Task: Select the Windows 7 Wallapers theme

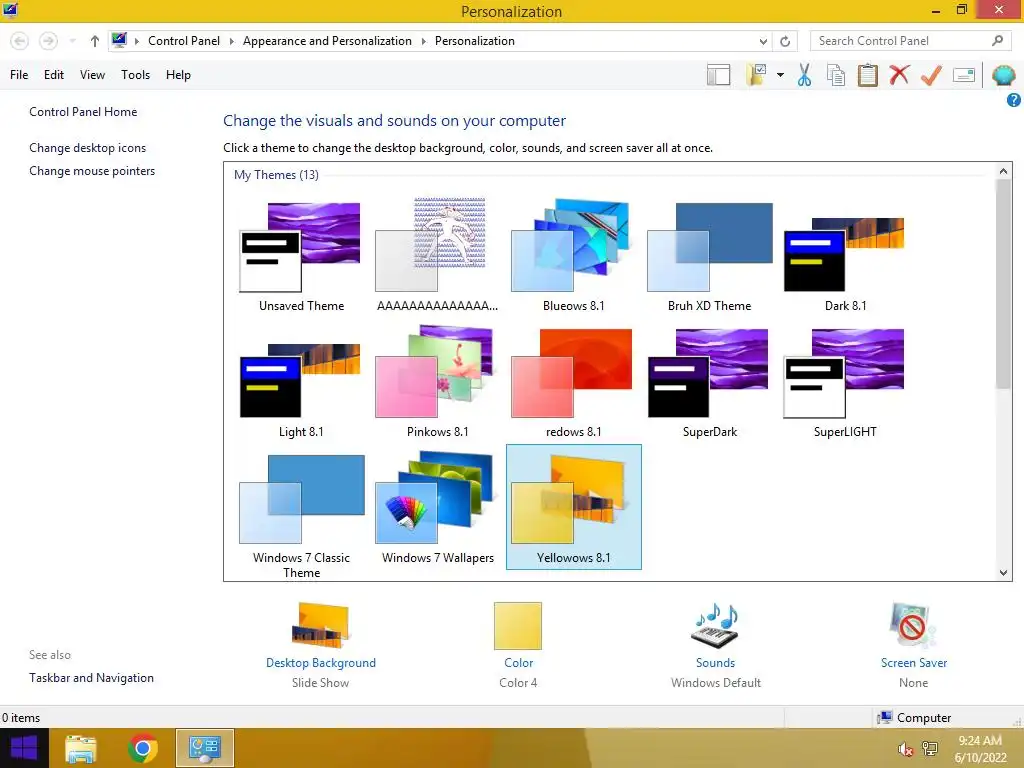Action: [437, 507]
